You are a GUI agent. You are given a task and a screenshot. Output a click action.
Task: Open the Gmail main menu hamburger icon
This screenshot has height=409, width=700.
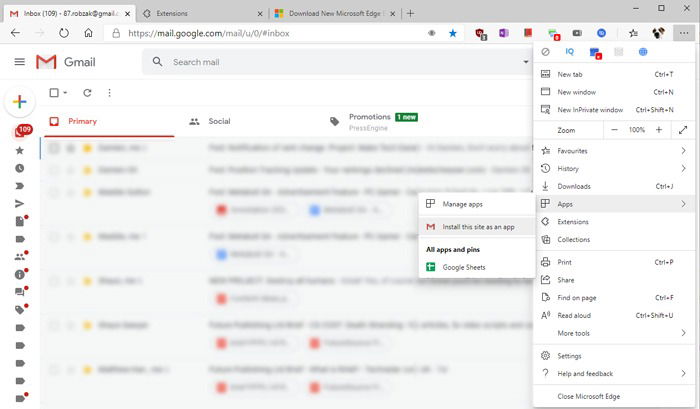[20, 62]
